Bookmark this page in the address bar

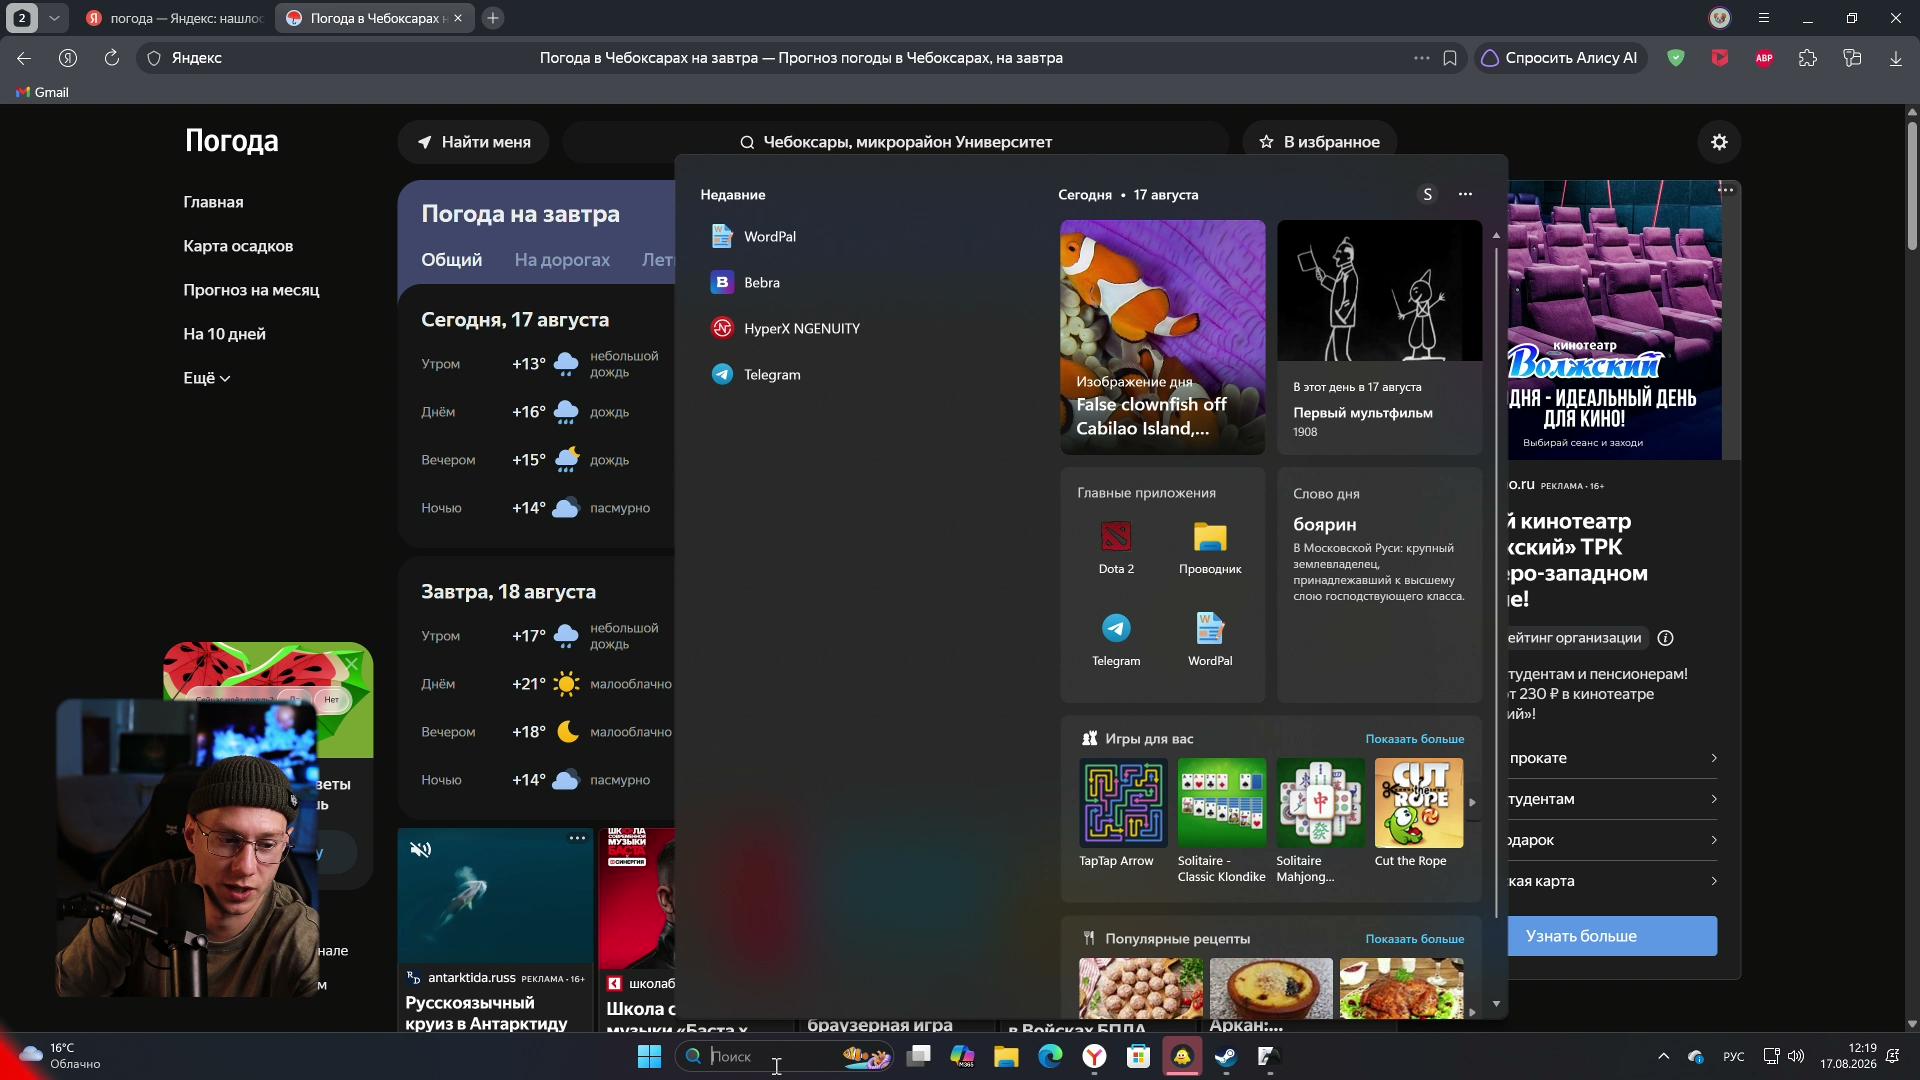[1450, 58]
